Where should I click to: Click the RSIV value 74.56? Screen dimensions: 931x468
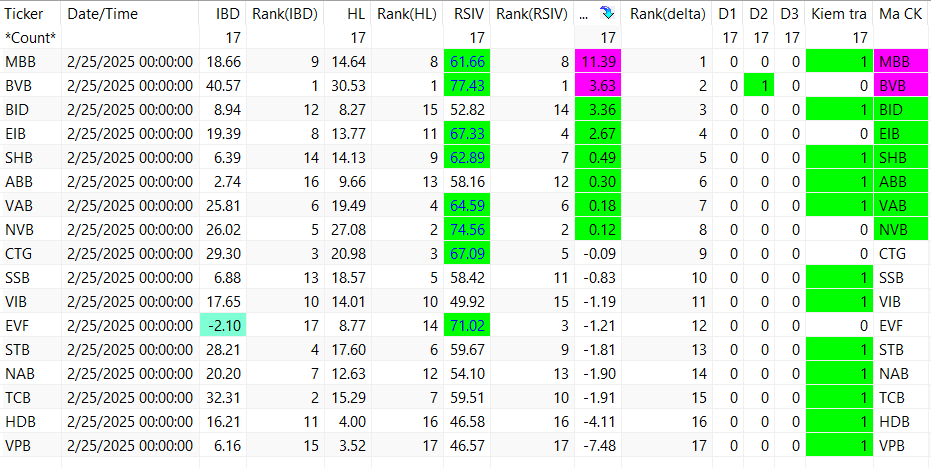[467, 230]
